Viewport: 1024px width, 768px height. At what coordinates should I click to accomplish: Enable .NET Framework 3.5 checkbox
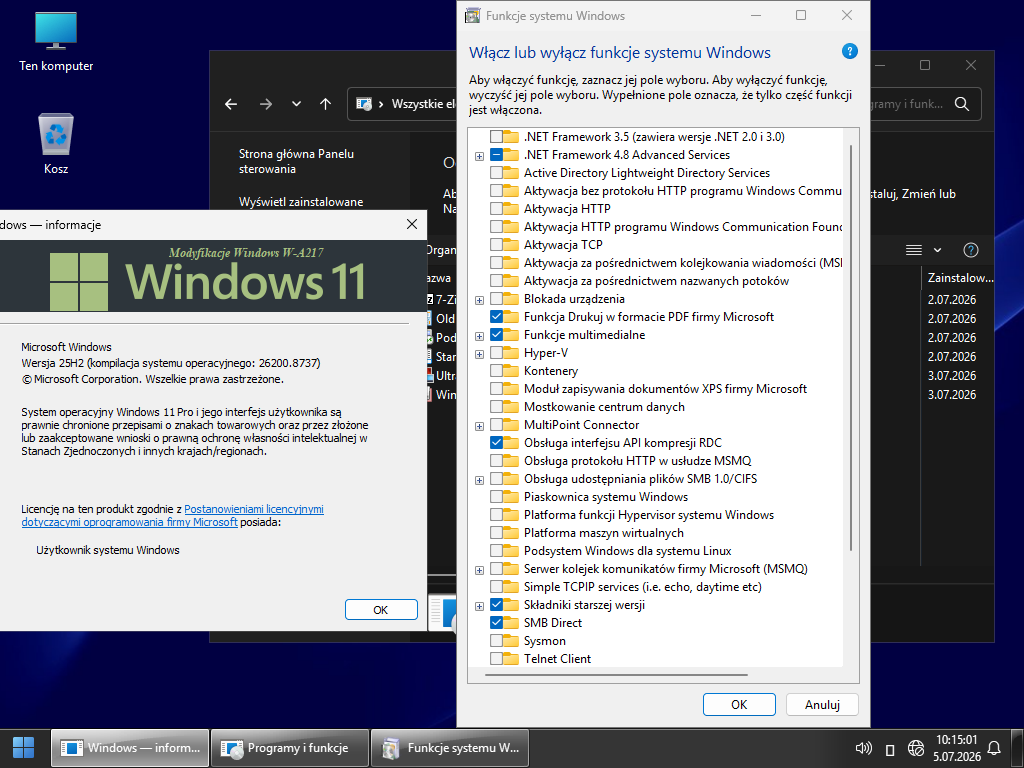(496, 136)
